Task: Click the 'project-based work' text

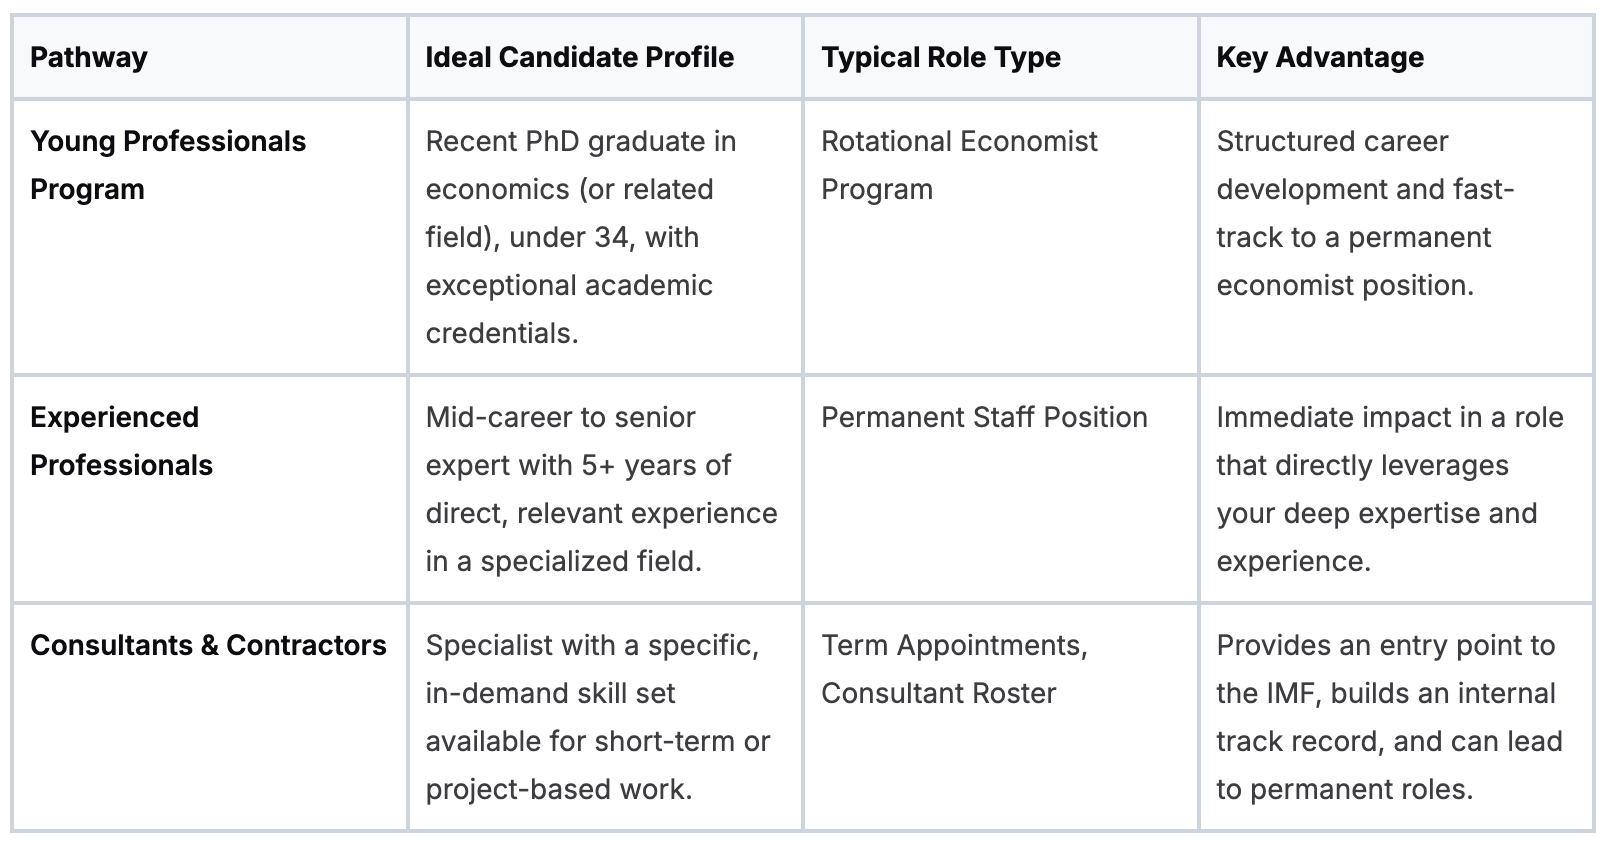Action: [x=557, y=789]
